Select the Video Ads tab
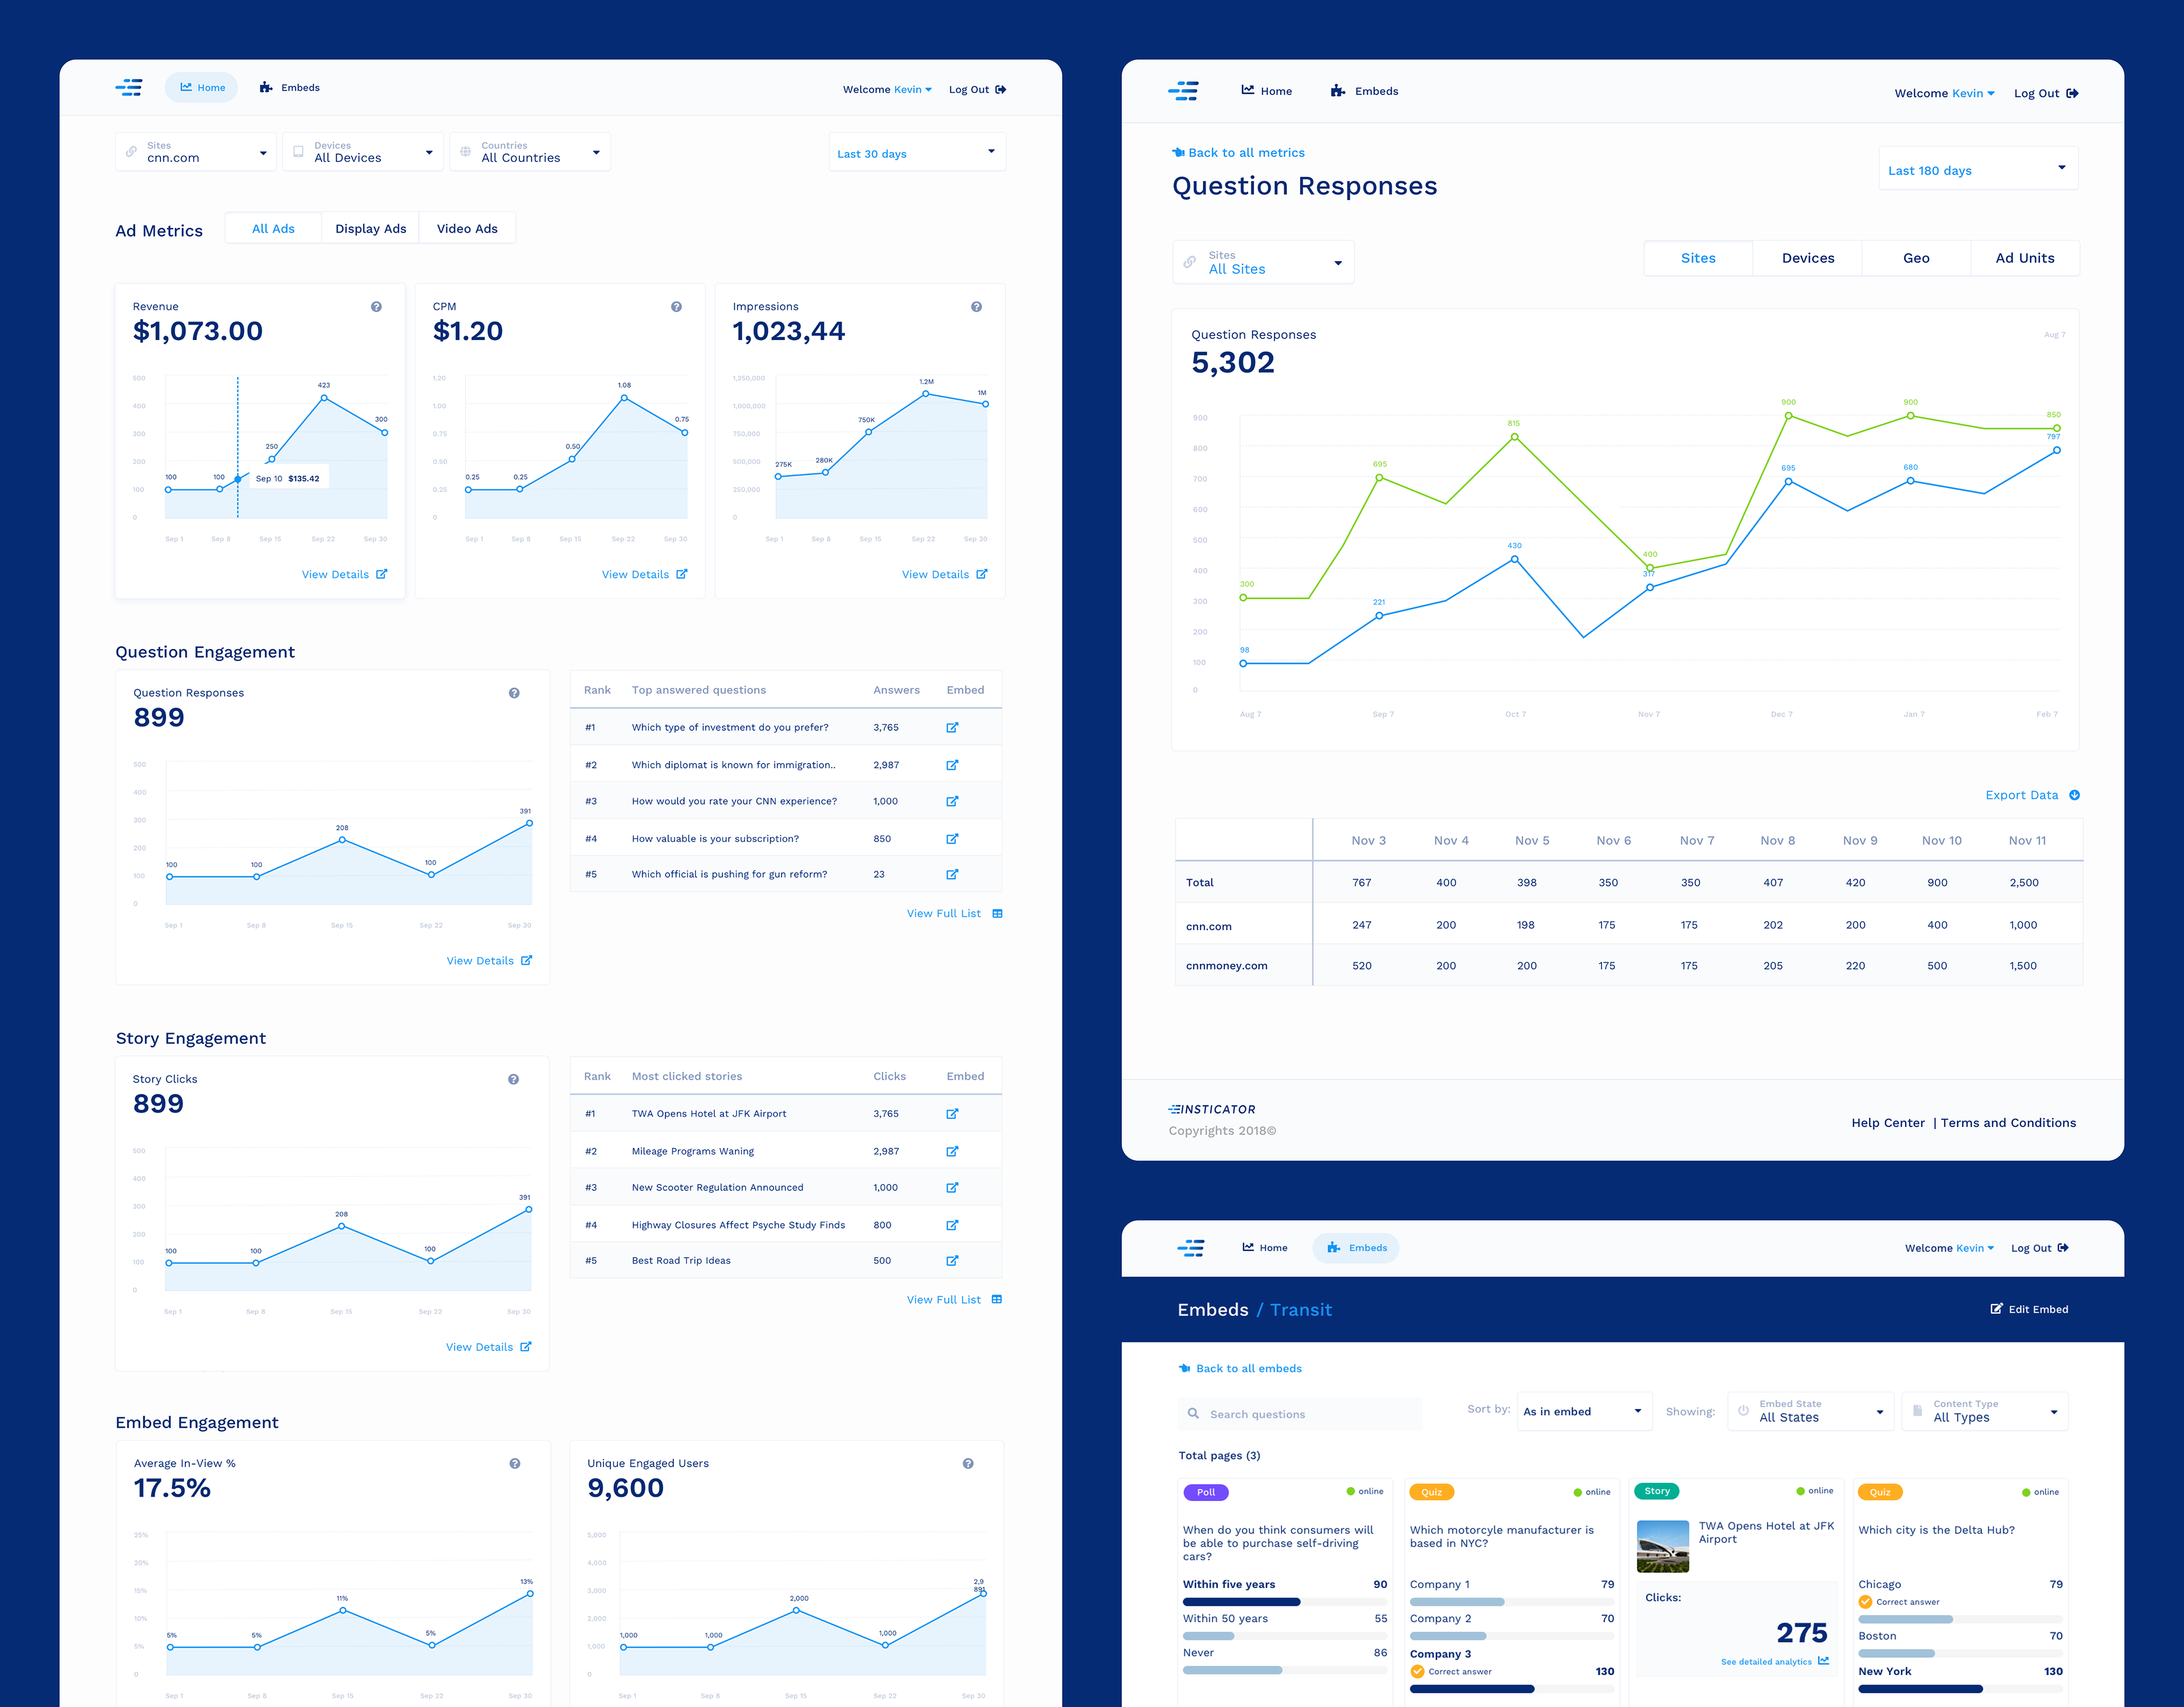 pyautogui.click(x=467, y=228)
